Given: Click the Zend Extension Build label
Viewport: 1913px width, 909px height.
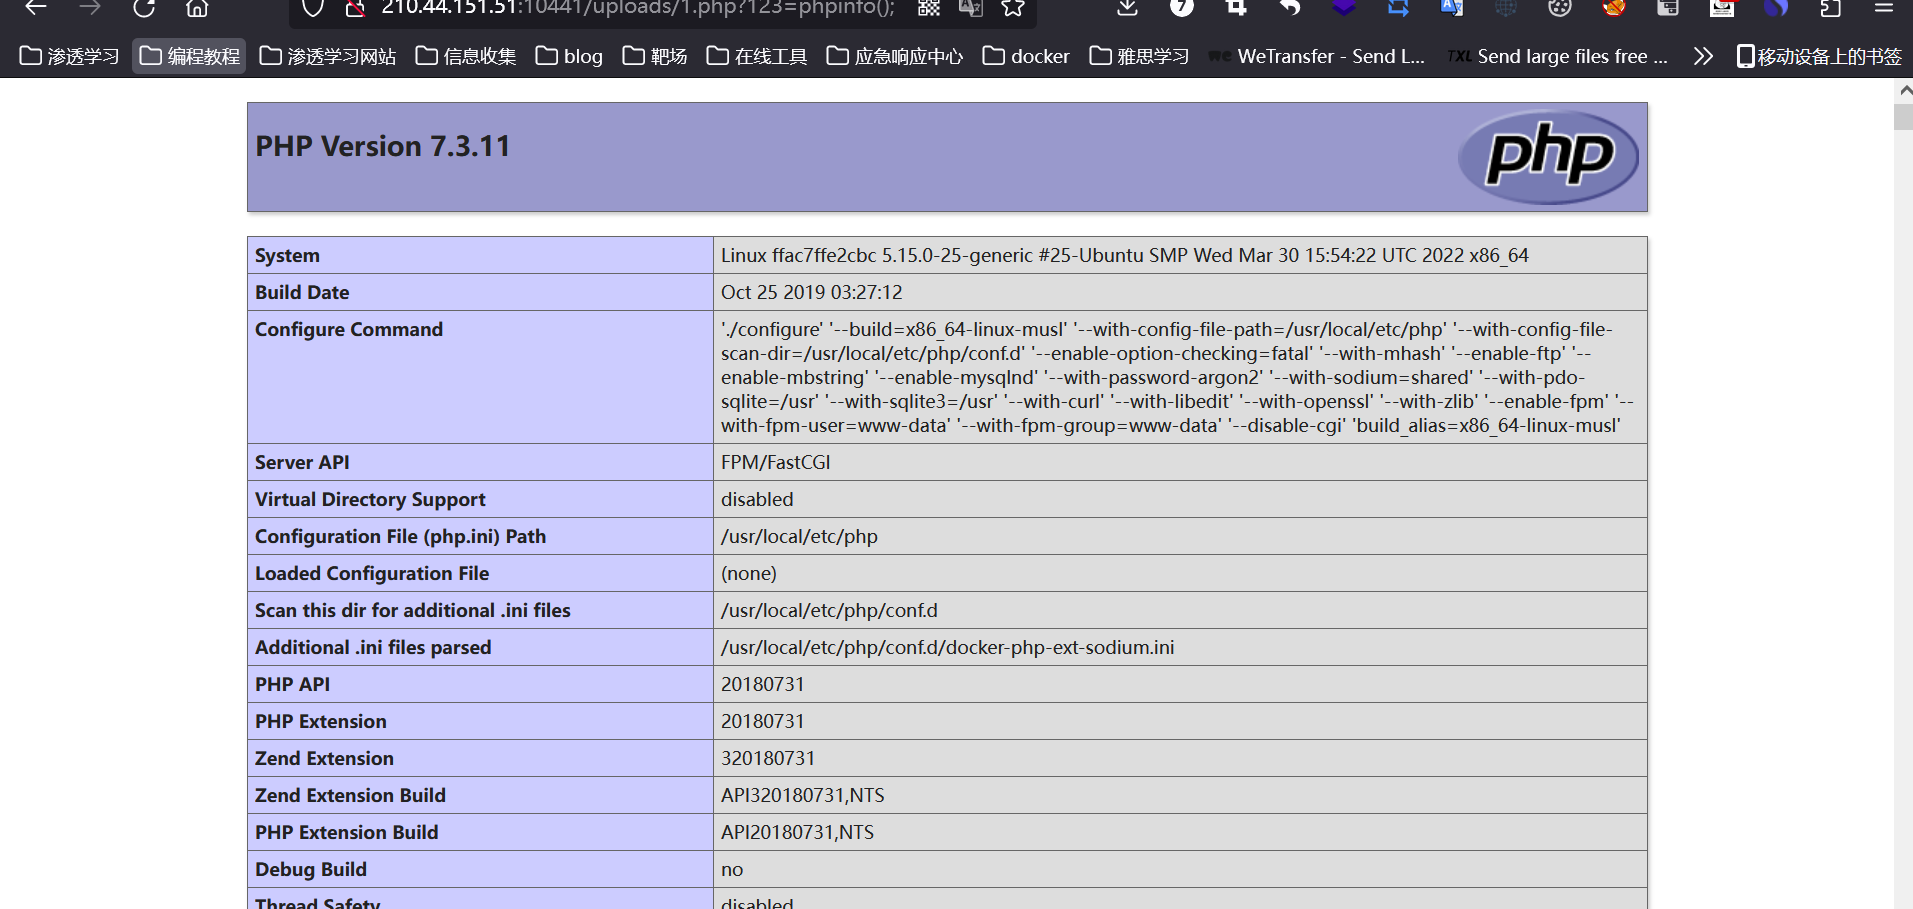Looking at the screenshot, I should click(350, 795).
